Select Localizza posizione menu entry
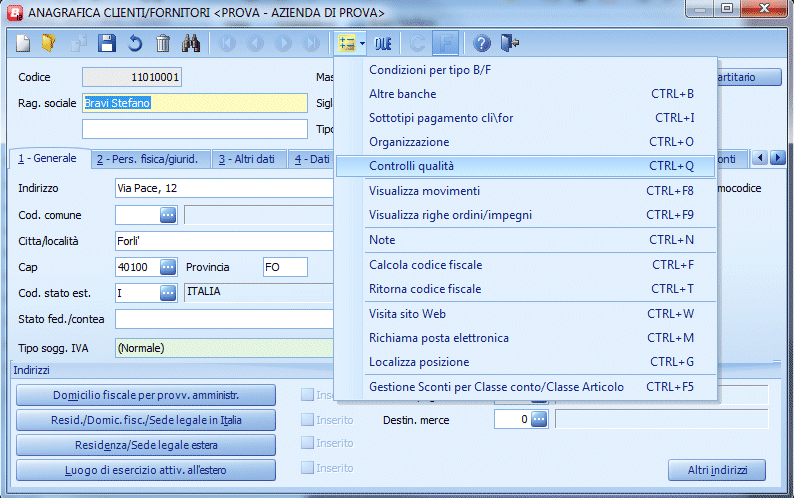Image resolution: width=794 pixels, height=498 pixels. coord(525,362)
